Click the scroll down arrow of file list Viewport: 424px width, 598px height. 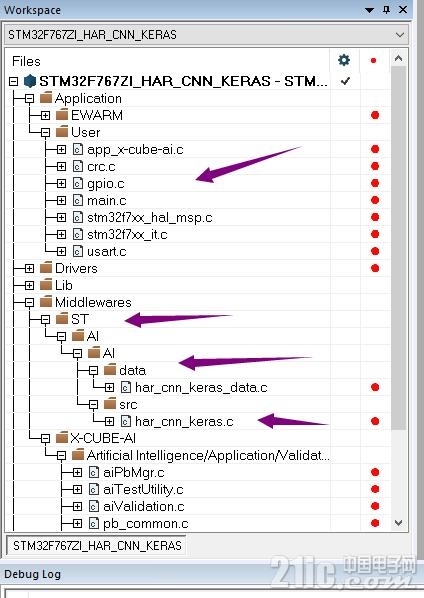click(398, 522)
